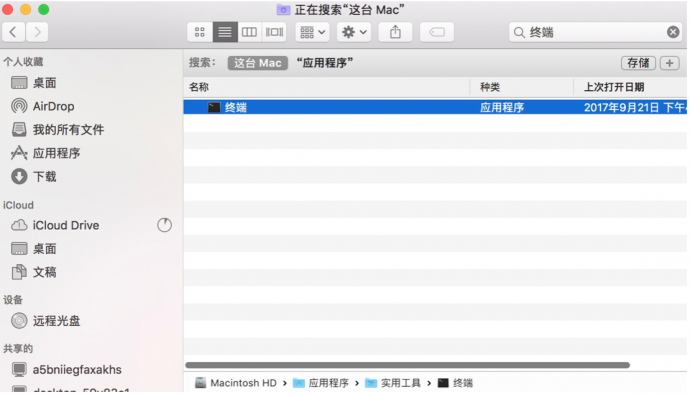Click the 存储 save search button

tap(638, 63)
